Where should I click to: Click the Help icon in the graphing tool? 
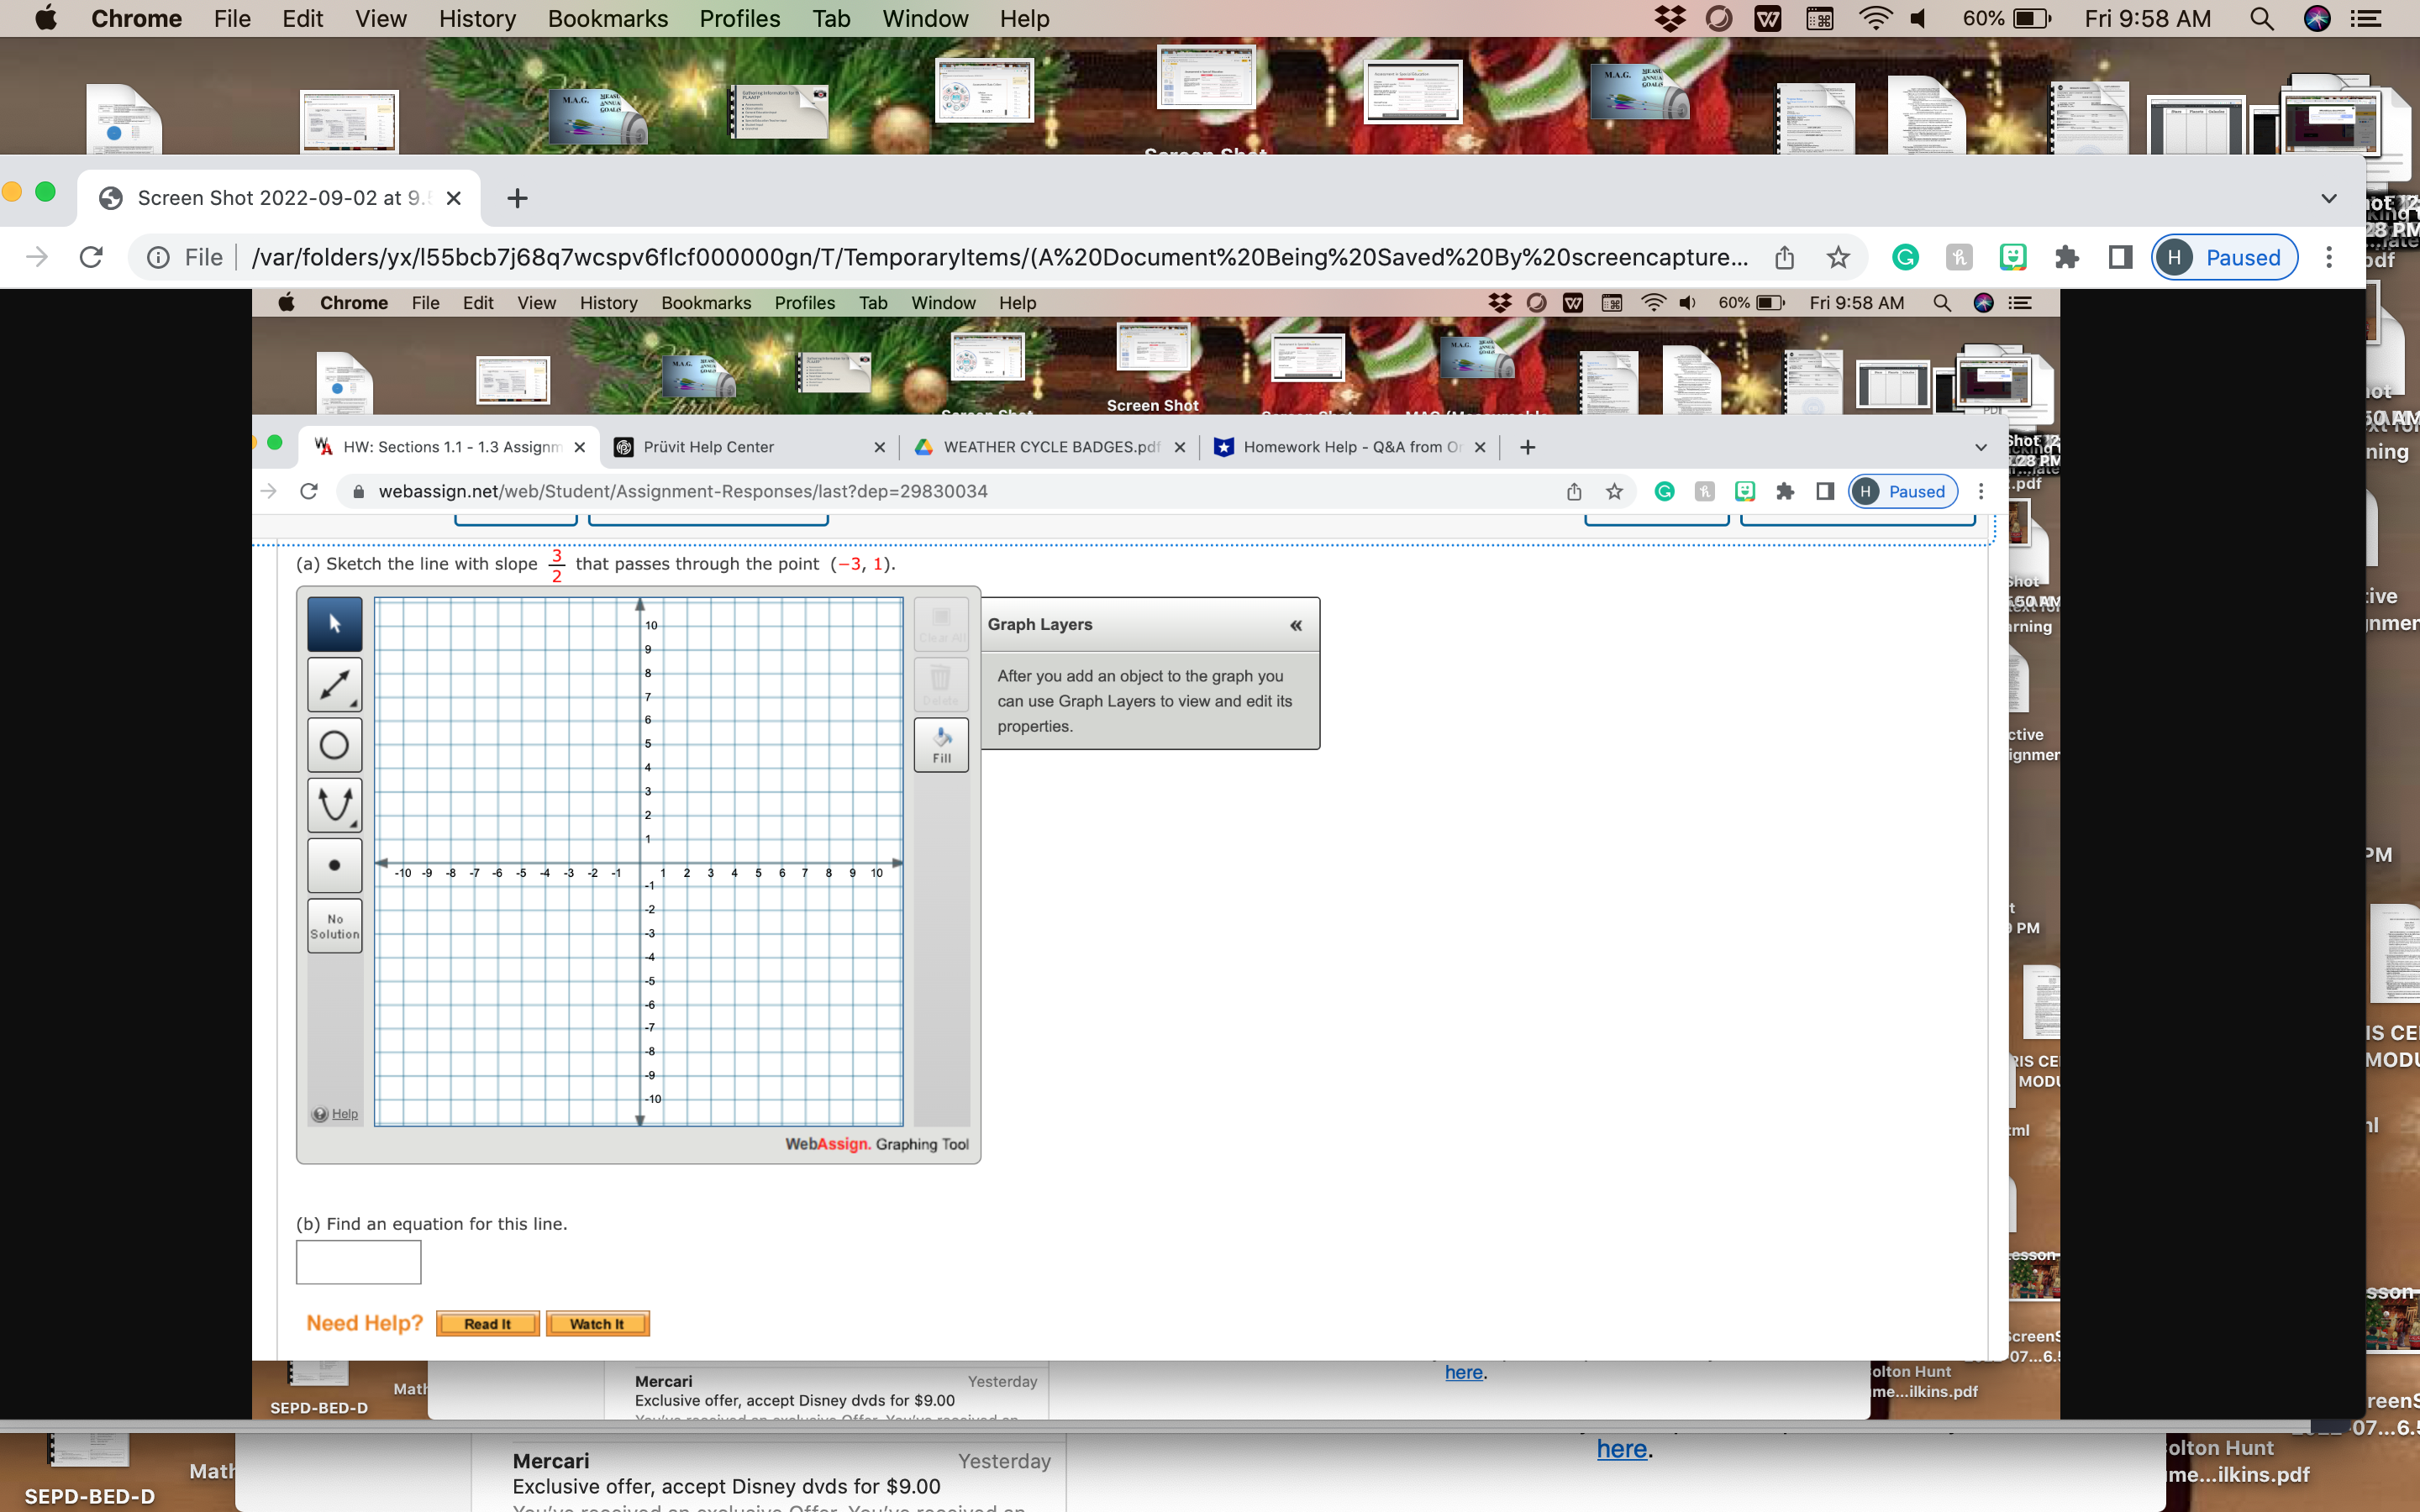(x=320, y=1113)
